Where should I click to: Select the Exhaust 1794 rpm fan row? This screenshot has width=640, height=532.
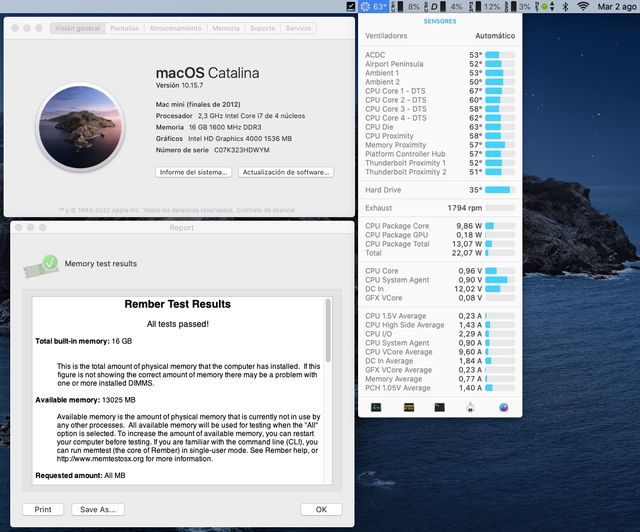440,208
